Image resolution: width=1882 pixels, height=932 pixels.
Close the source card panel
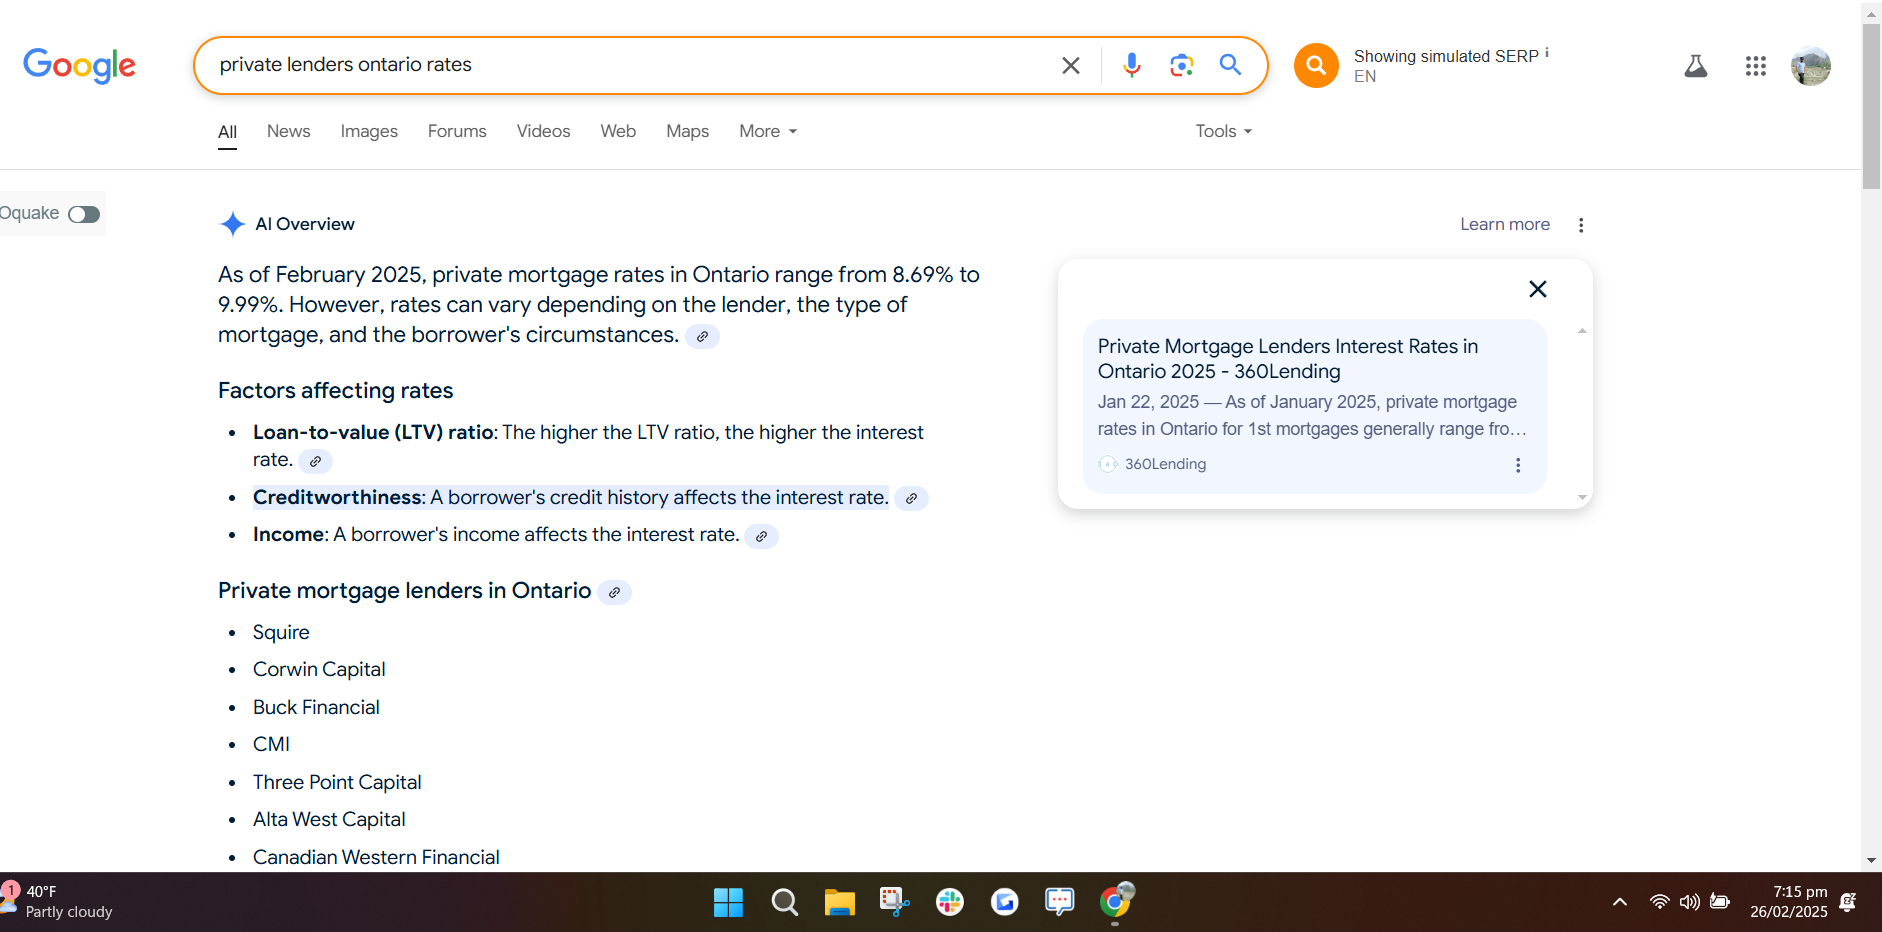(1538, 289)
